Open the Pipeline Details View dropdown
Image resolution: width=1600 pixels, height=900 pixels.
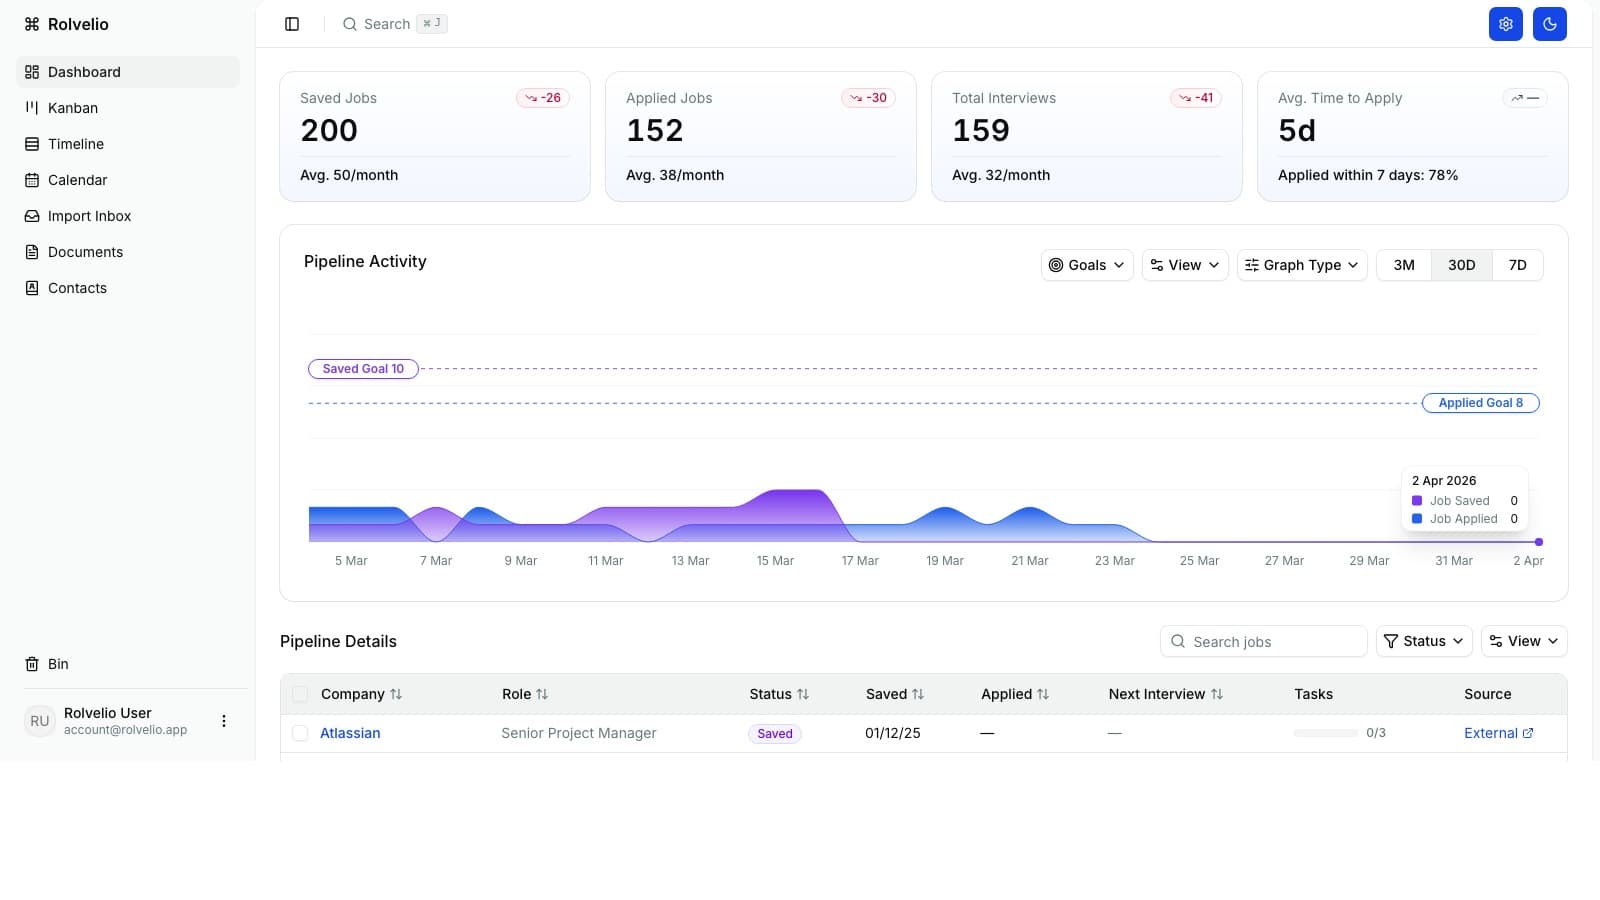tap(1524, 641)
